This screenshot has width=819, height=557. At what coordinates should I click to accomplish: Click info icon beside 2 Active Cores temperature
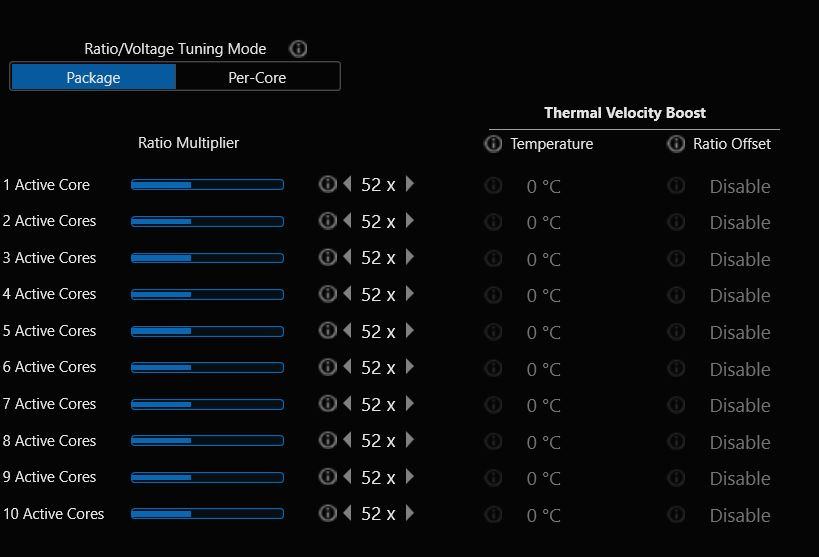pos(493,222)
